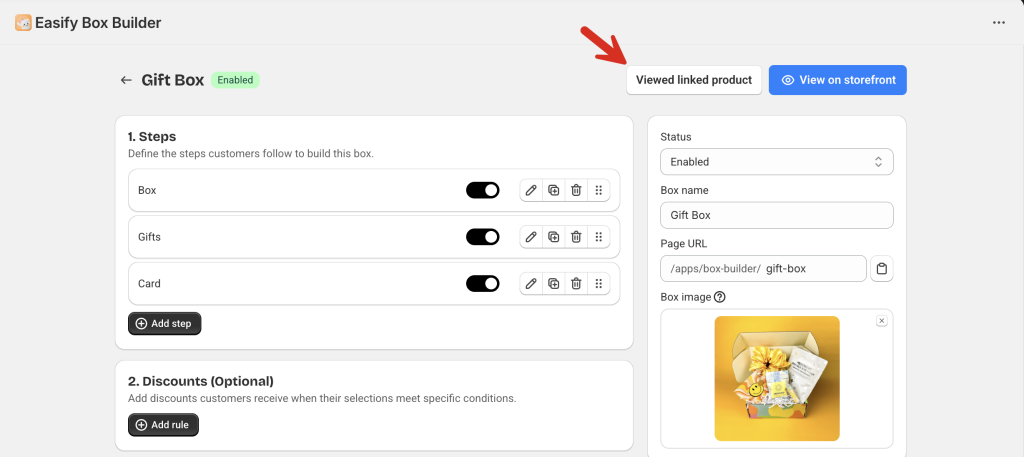This screenshot has width=1024, height=457.
Task: Duplicate the Gifts step
Action: point(554,237)
